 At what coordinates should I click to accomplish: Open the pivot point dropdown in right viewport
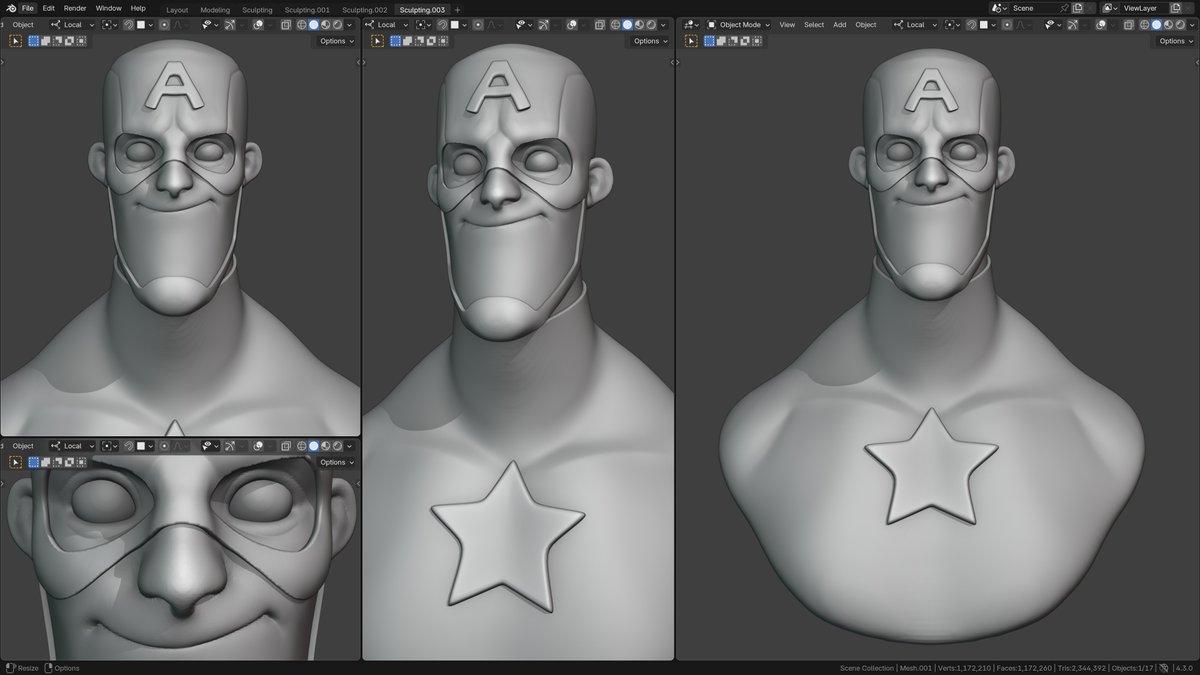pyautogui.click(x=954, y=25)
